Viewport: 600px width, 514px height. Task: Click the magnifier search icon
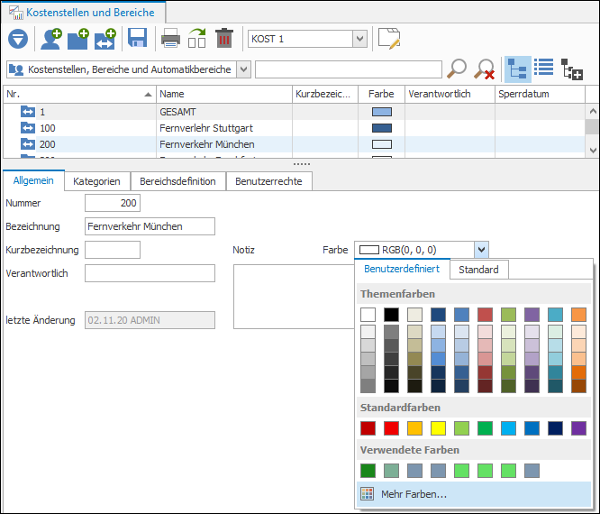[x=457, y=69]
